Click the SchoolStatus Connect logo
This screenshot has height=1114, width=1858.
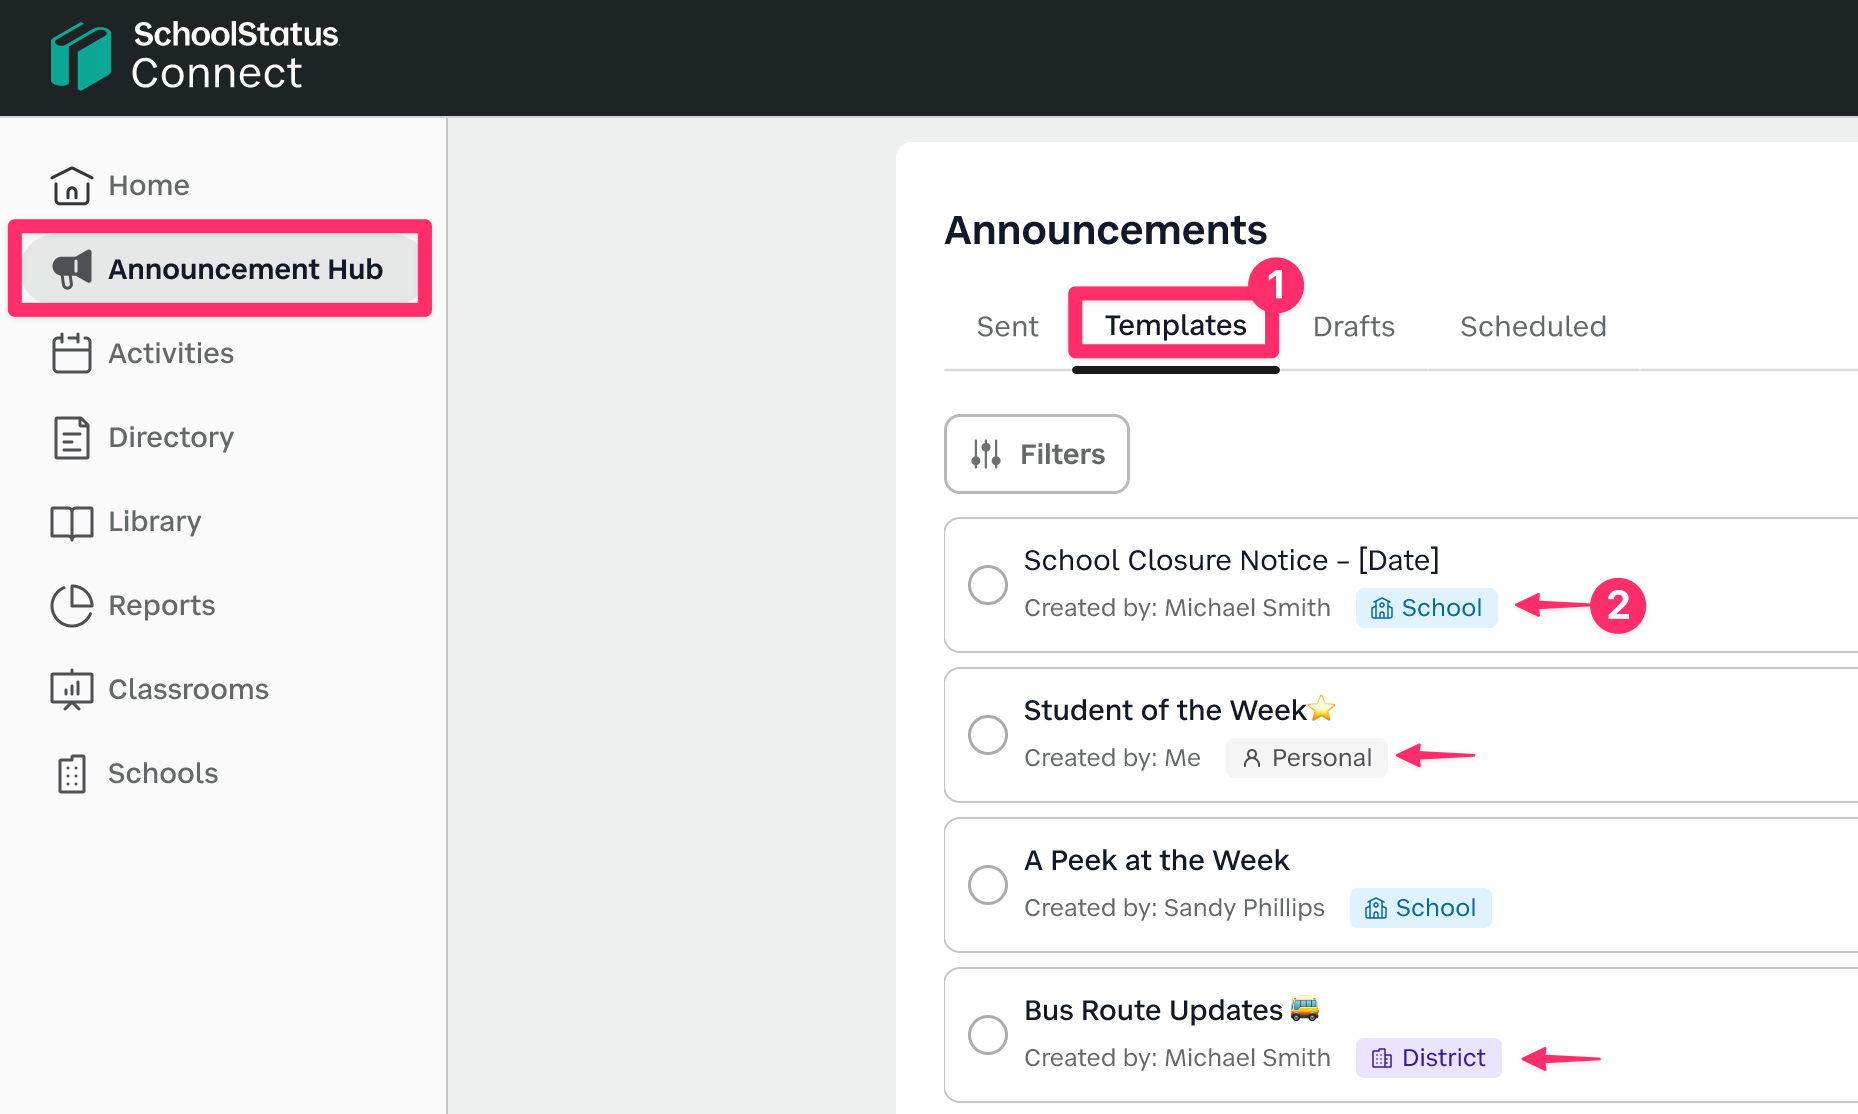tap(195, 56)
